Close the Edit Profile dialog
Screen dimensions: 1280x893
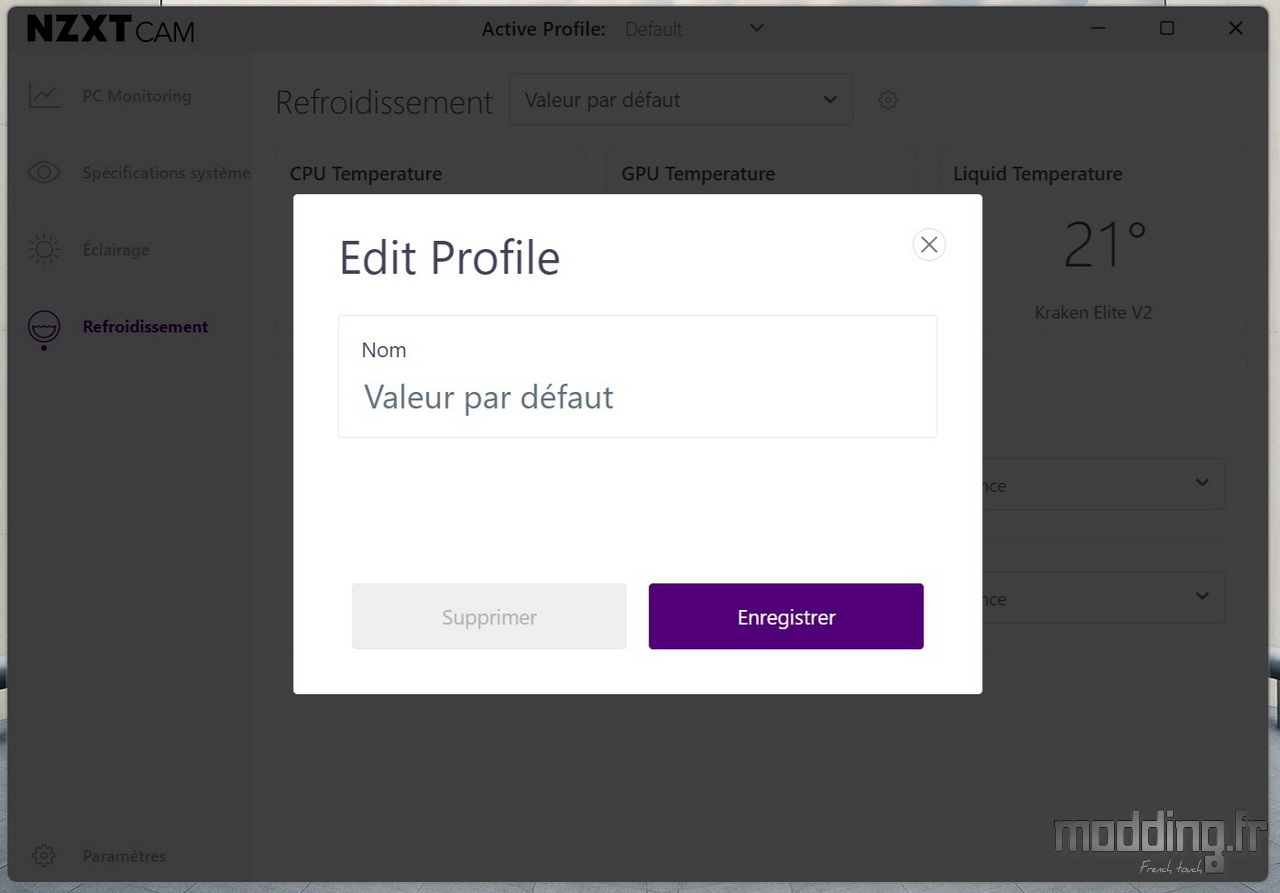(x=929, y=244)
